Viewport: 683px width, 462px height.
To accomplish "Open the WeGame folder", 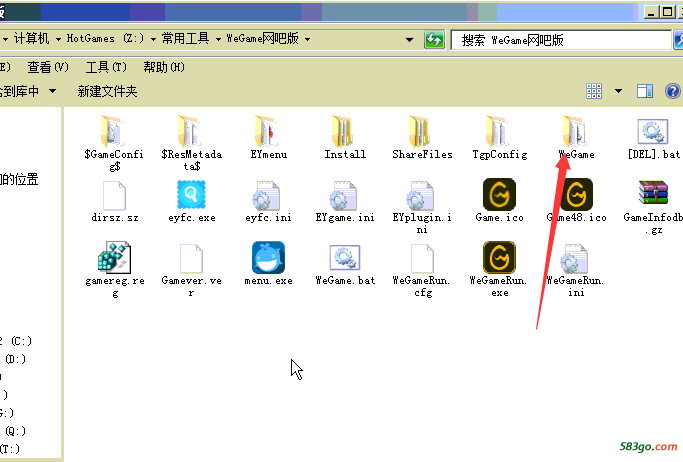I will [576, 137].
